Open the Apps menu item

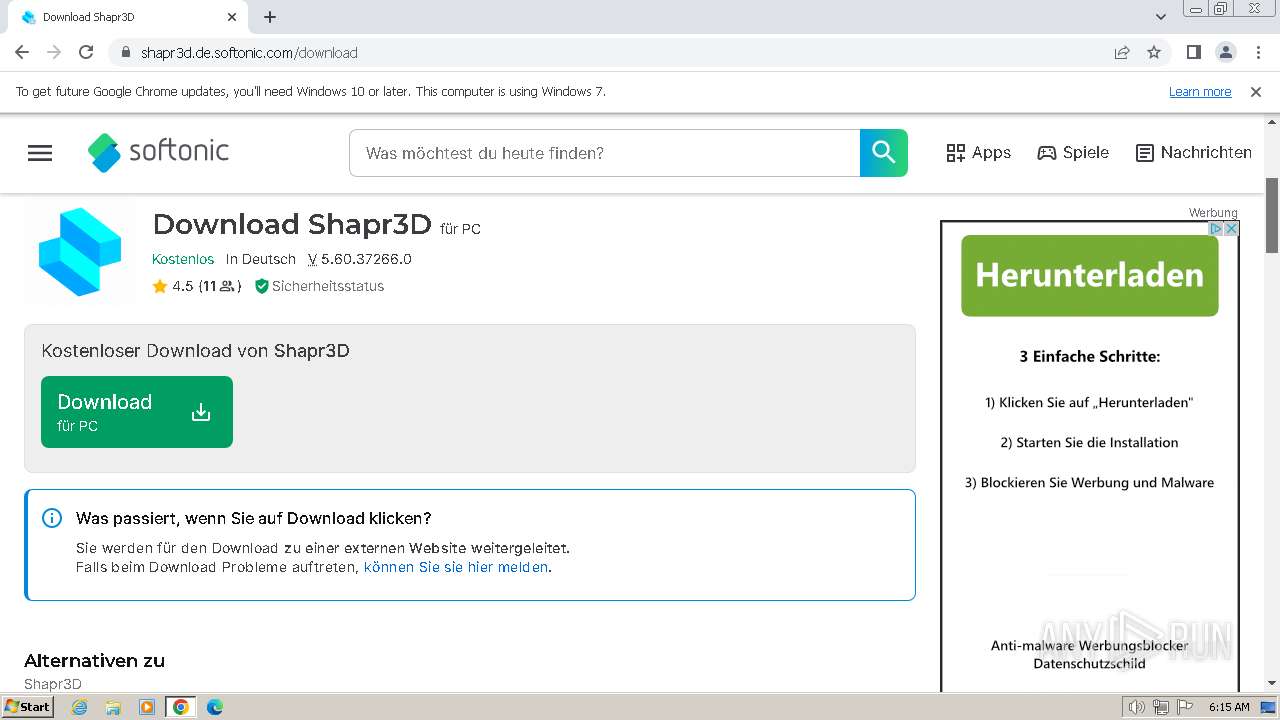click(978, 153)
